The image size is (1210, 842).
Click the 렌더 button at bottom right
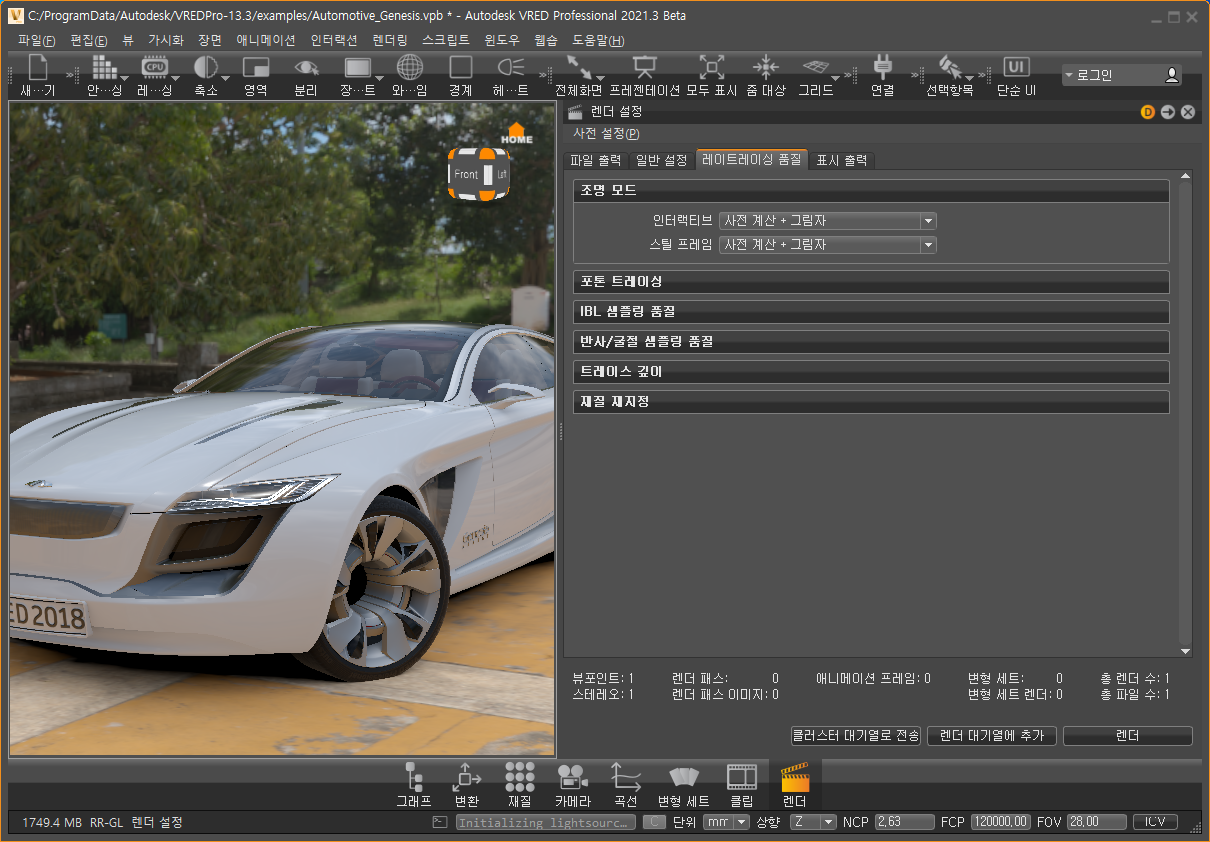[x=1127, y=736]
